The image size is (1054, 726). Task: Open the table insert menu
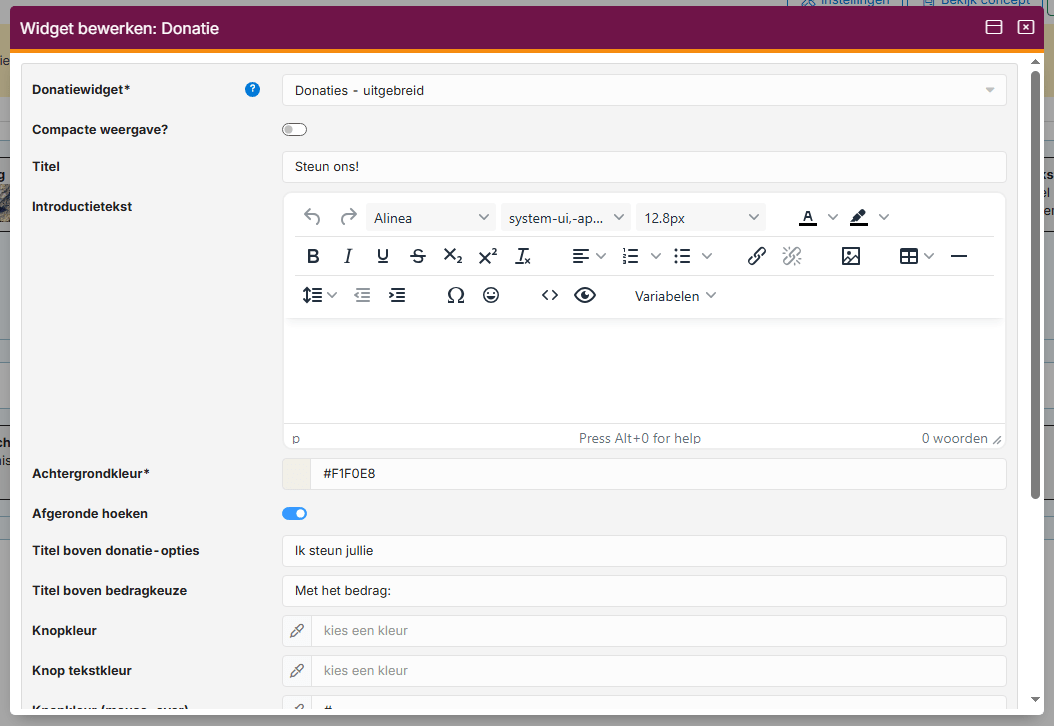pyautogui.click(x=916, y=256)
